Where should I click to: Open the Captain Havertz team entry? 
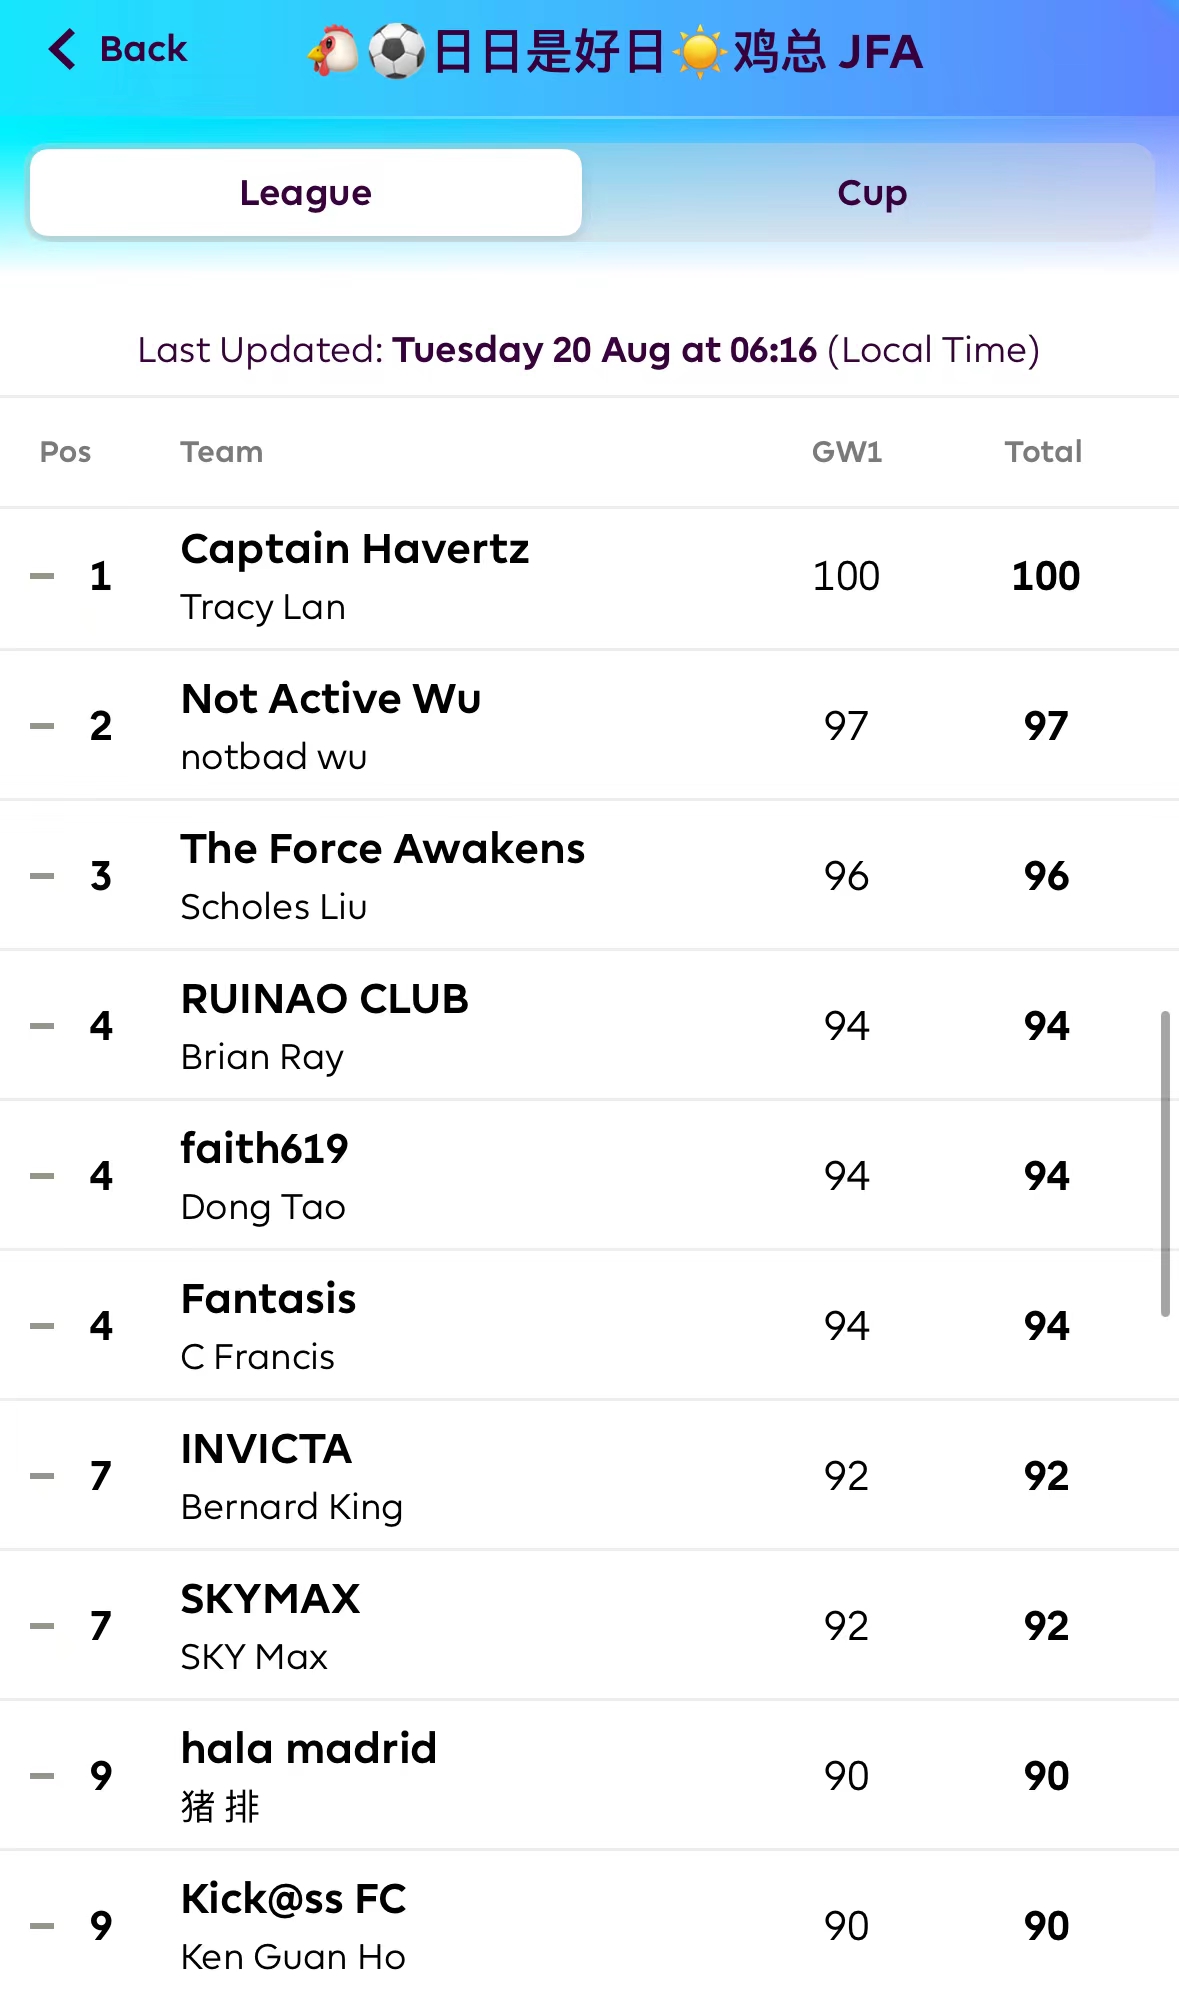tap(355, 549)
